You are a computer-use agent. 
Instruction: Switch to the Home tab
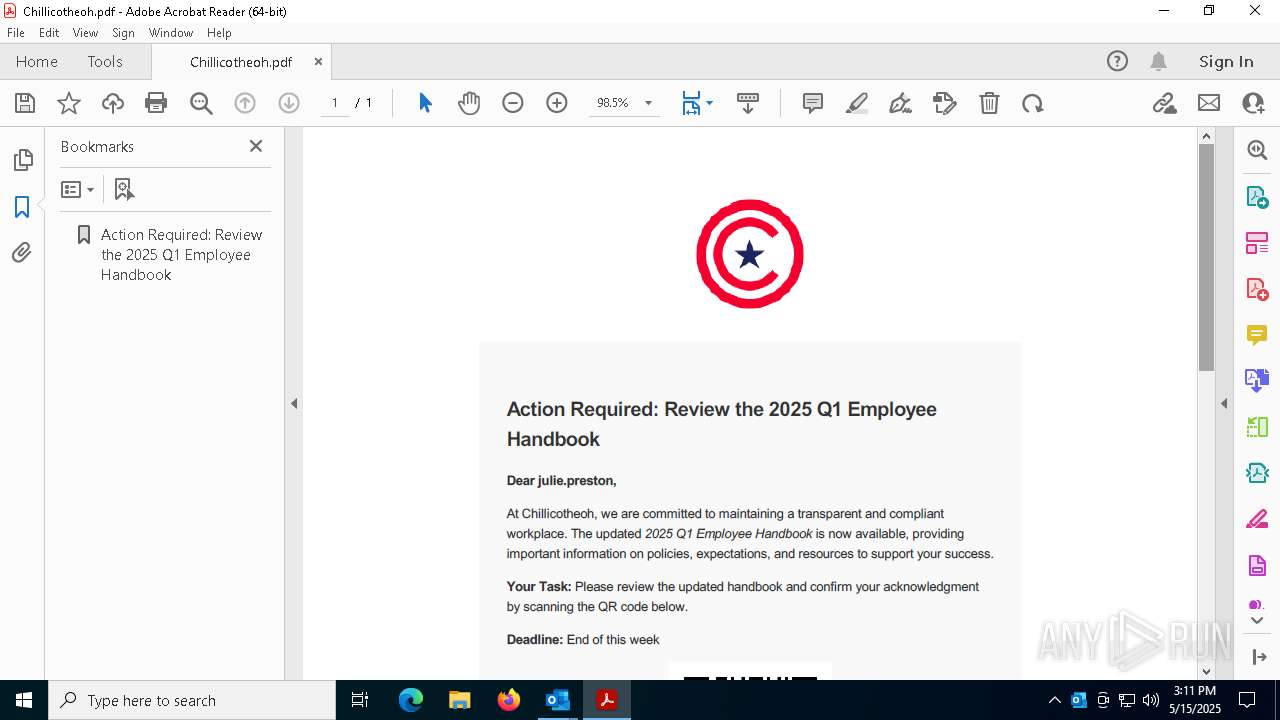point(37,62)
